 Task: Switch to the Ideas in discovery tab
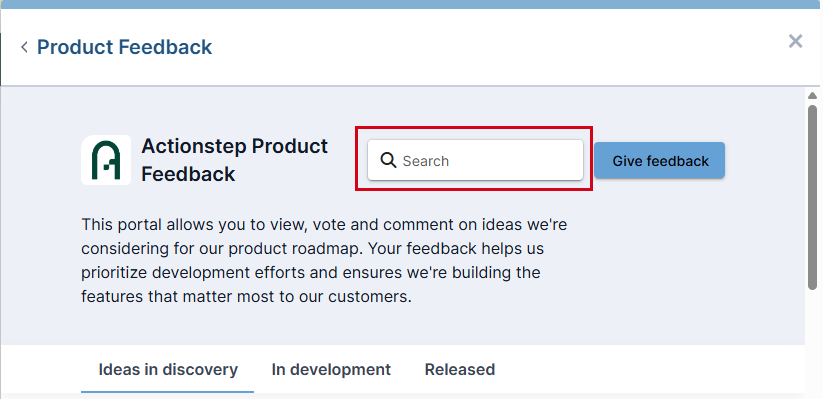point(168,370)
